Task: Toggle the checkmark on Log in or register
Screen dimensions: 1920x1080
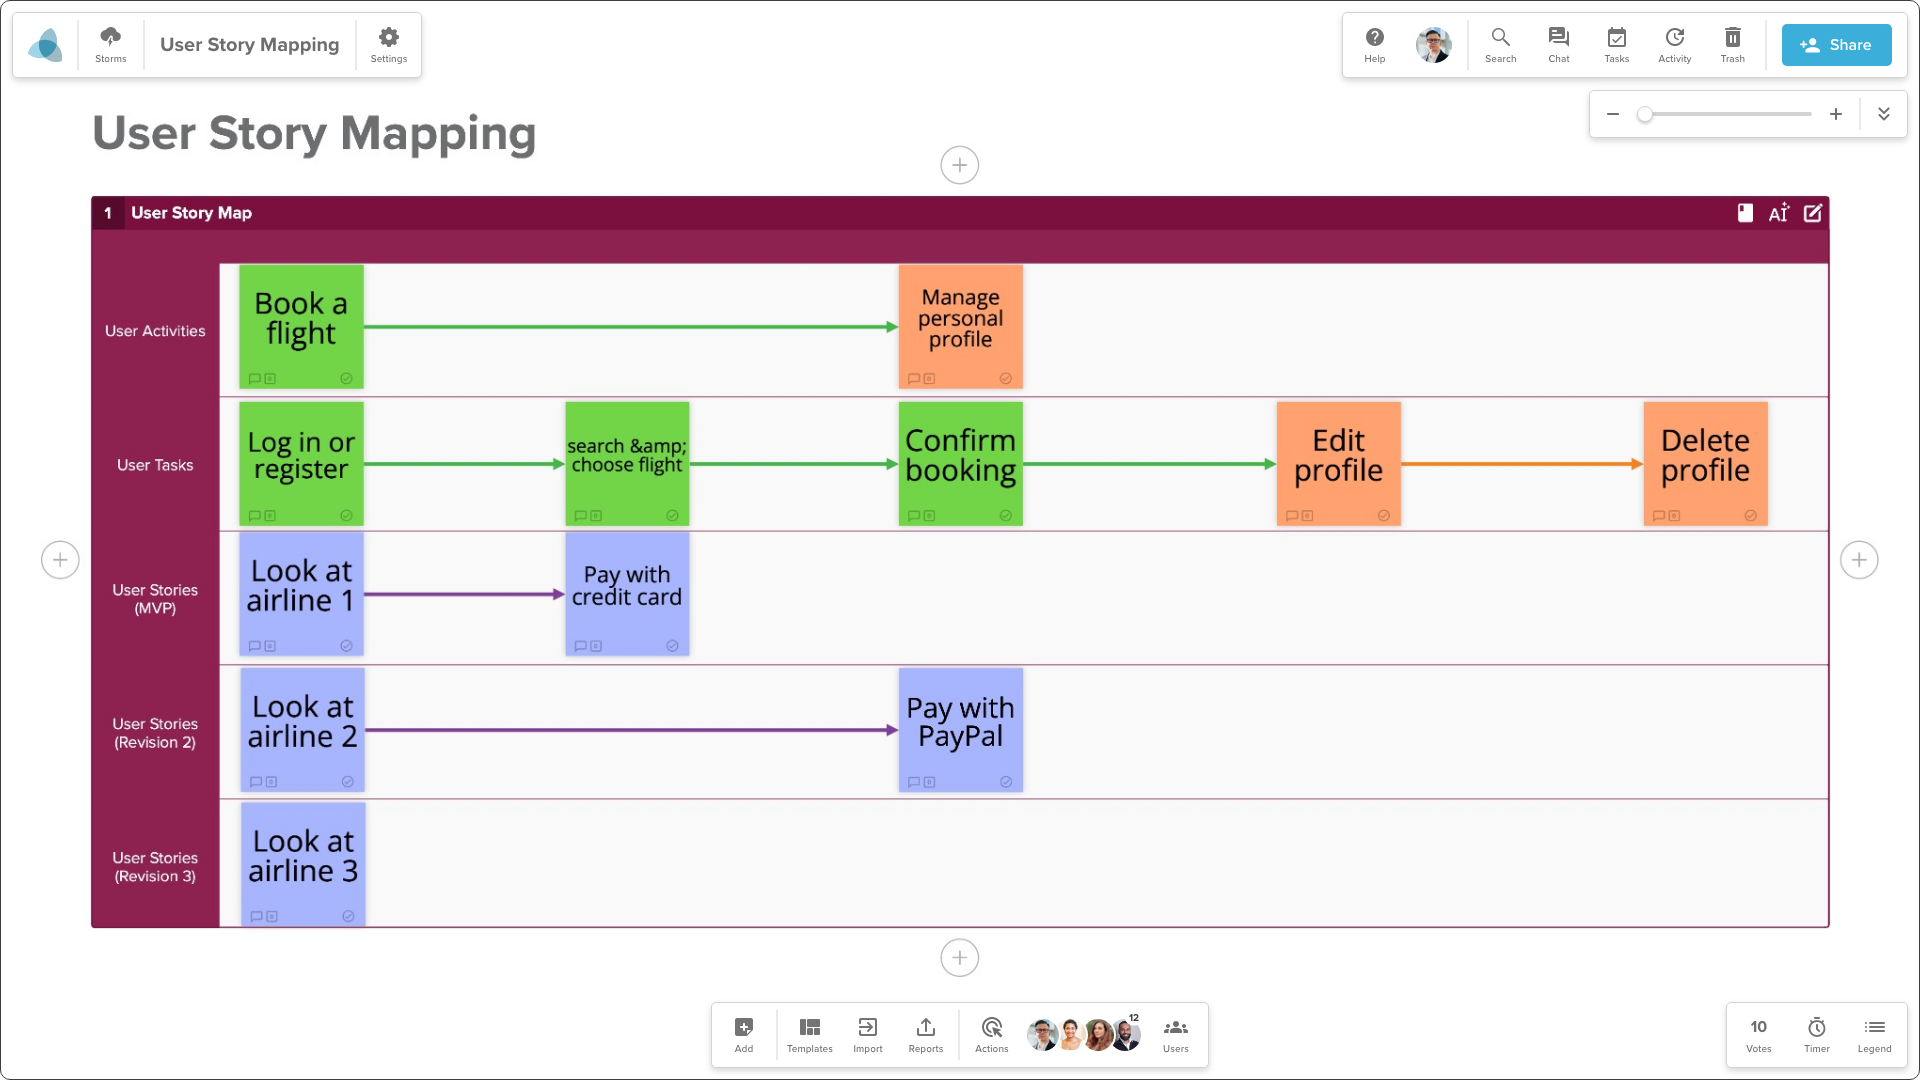Action: click(346, 516)
